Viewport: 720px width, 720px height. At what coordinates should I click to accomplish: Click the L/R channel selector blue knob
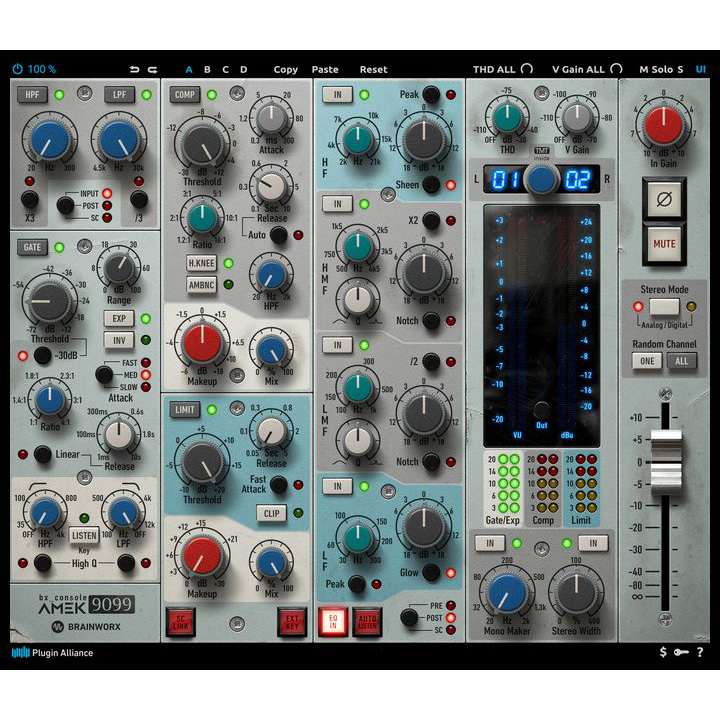(541, 179)
